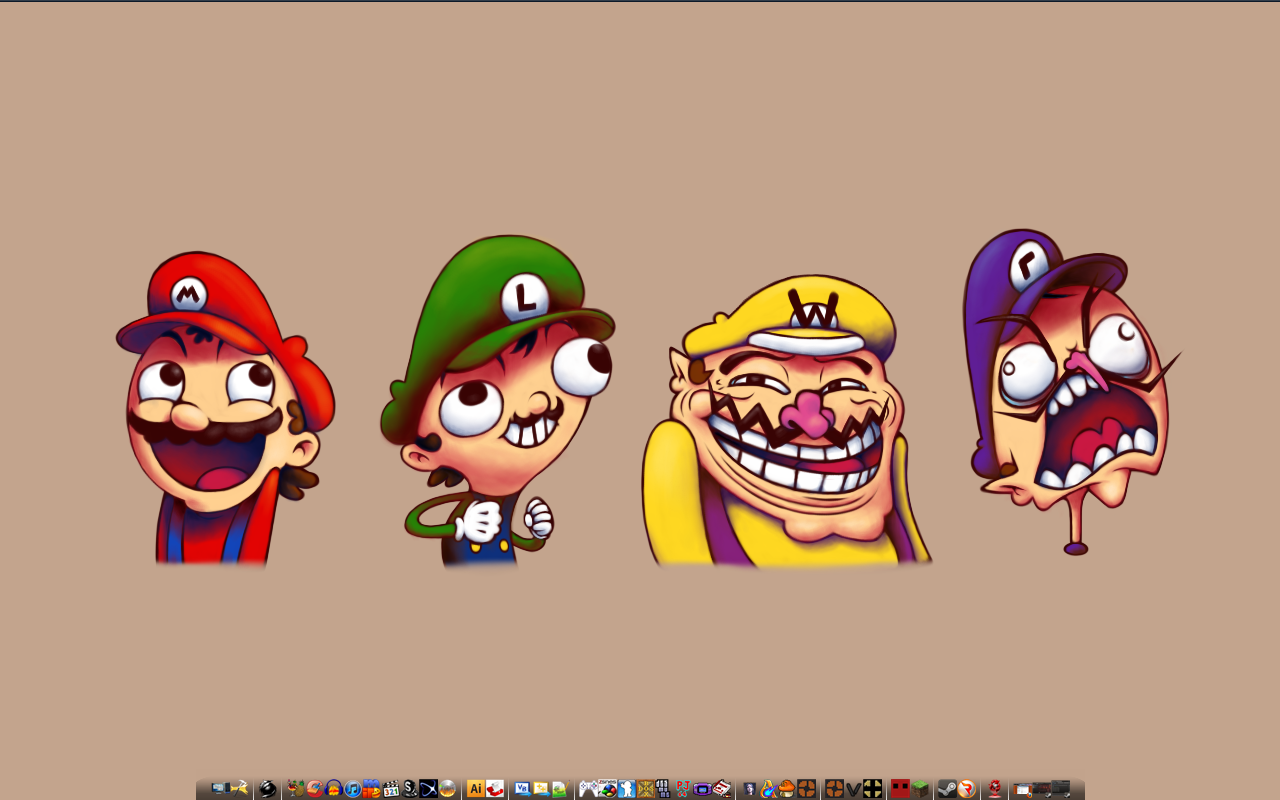The height and width of the screenshot is (800, 1280).
Task: Launch DOSBox from the dock
Action: coord(645,788)
